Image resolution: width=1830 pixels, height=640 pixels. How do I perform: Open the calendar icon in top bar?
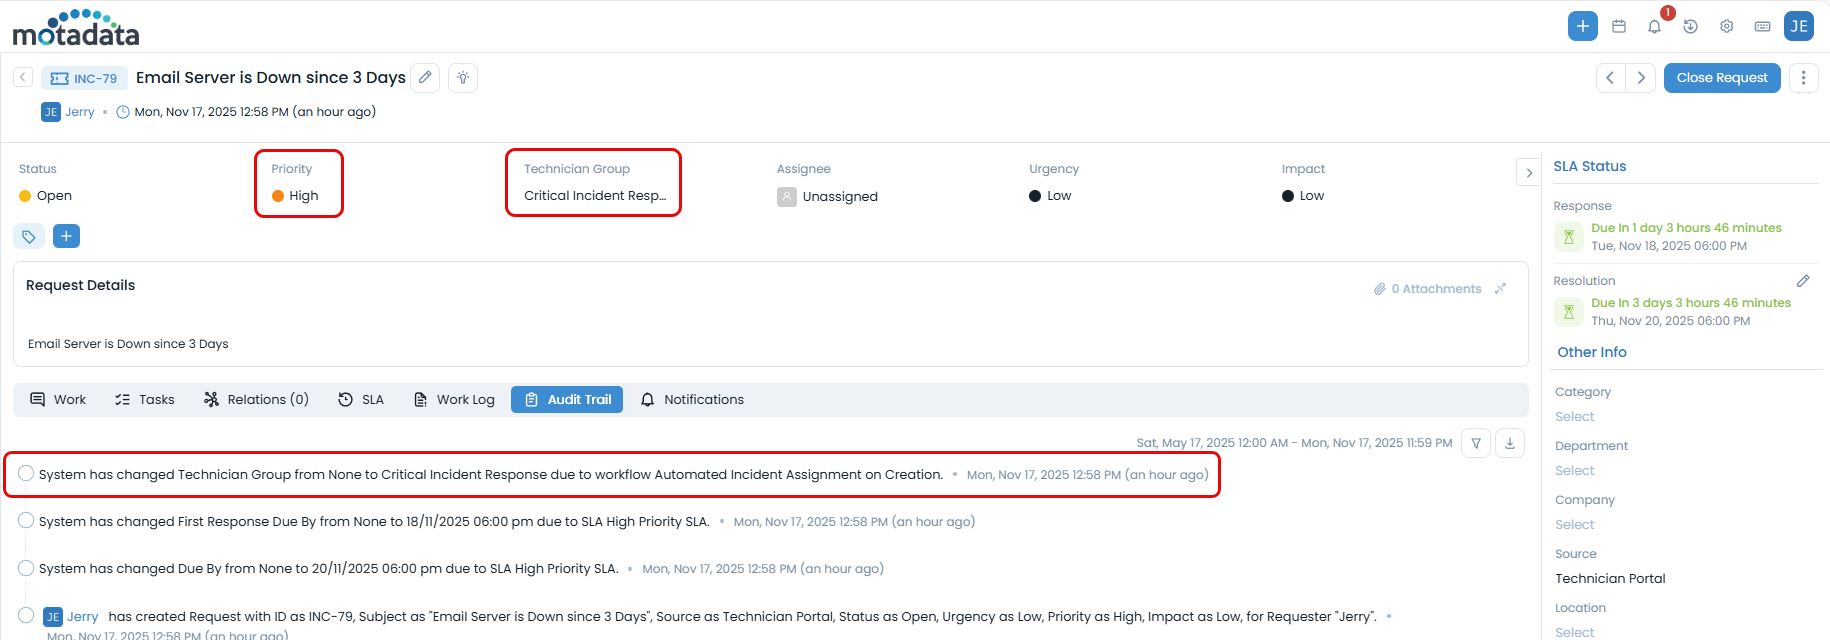click(x=1619, y=27)
